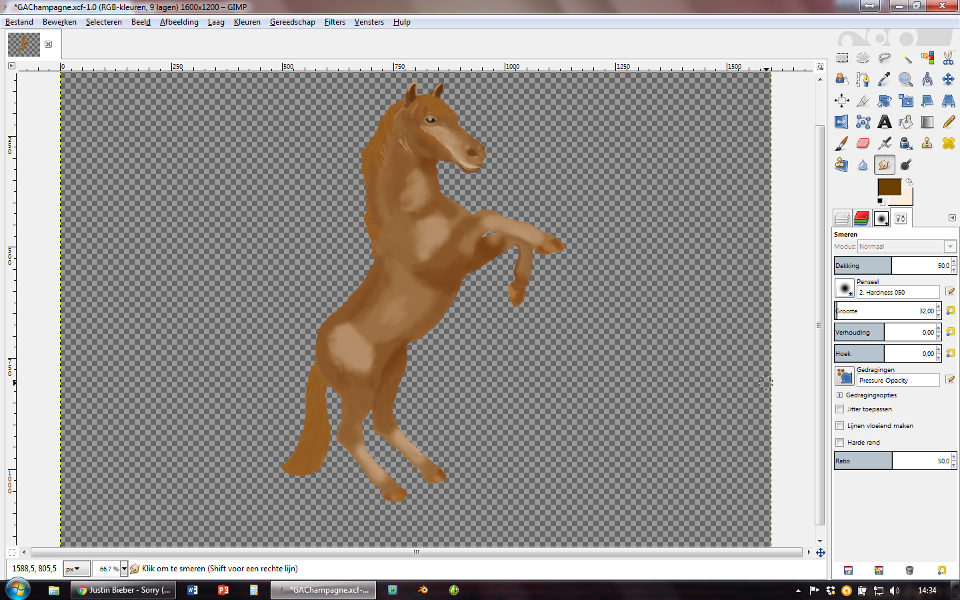Pick the Text tool

point(884,122)
